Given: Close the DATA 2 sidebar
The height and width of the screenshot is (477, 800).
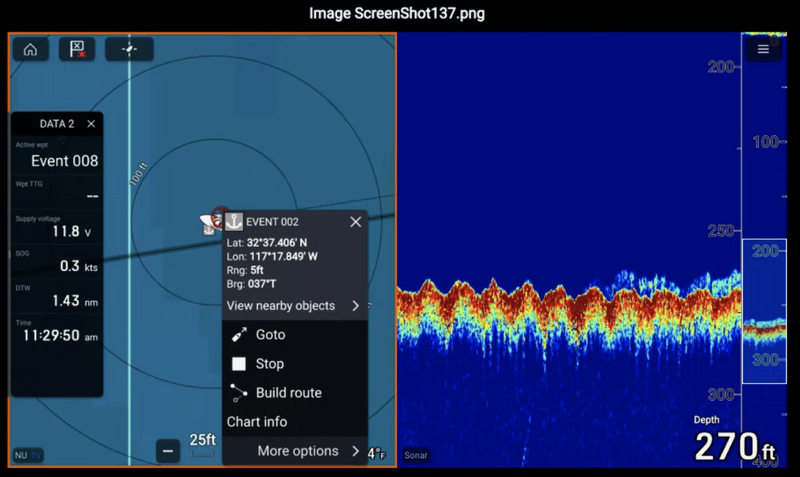Looking at the screenshot, I should pyautogui.click(x=91, y=124).
